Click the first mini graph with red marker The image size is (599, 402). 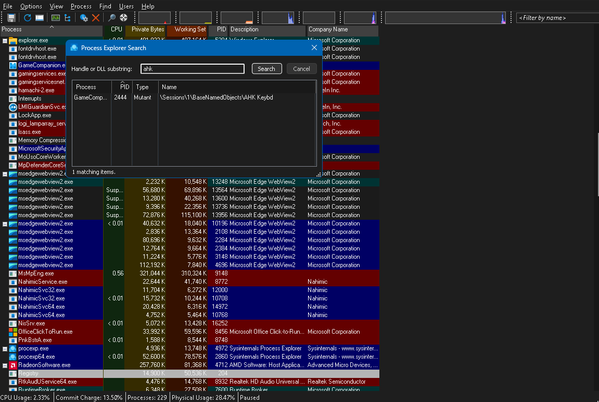(154, 18)
